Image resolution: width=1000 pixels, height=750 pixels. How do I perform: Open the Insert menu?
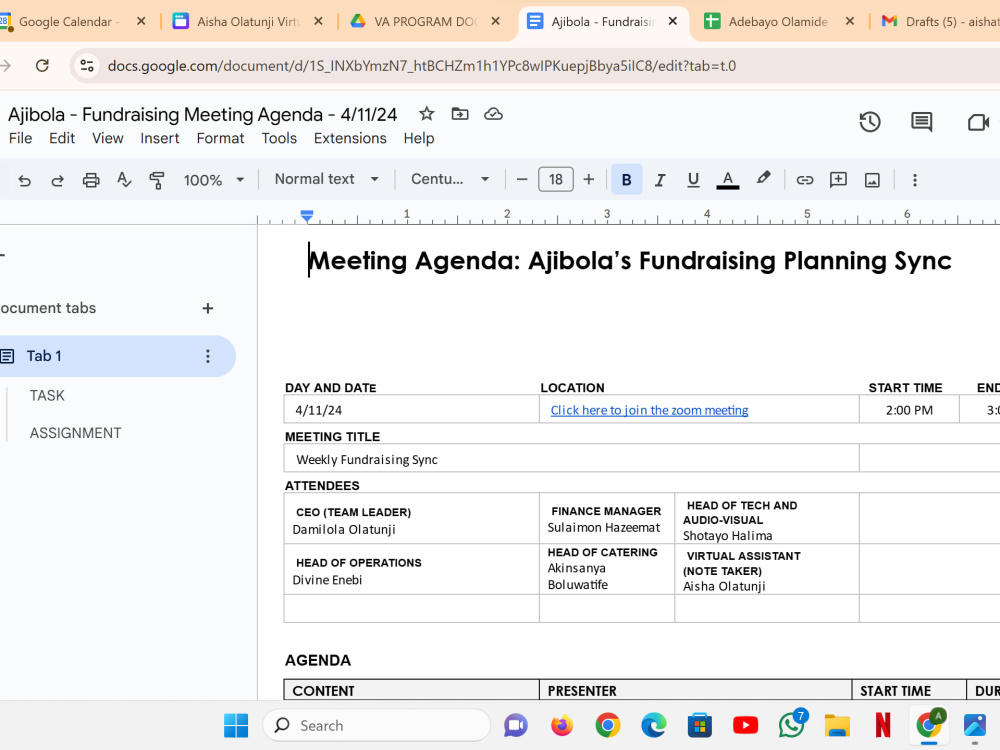click(x=159, y=138)
